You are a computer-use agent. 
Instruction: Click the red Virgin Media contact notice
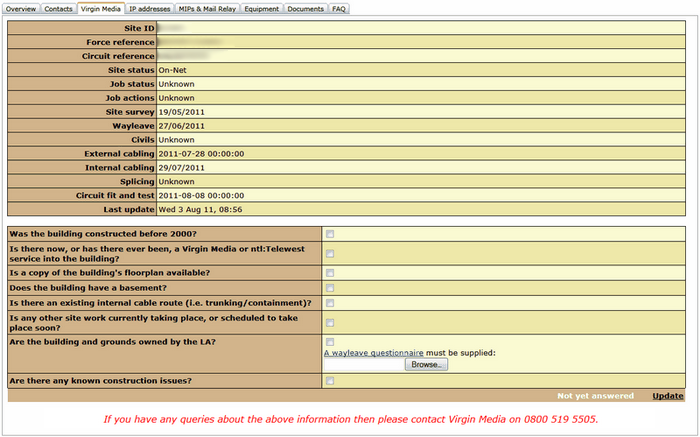pyautogui.click(x=351, y=420)
